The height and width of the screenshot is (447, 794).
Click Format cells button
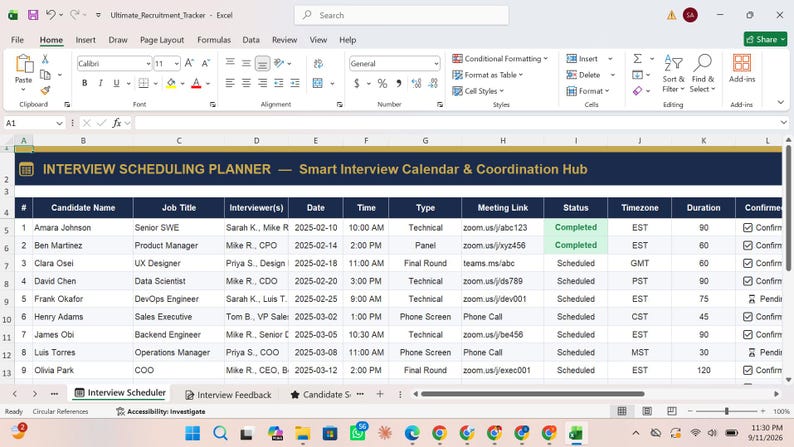587,91
